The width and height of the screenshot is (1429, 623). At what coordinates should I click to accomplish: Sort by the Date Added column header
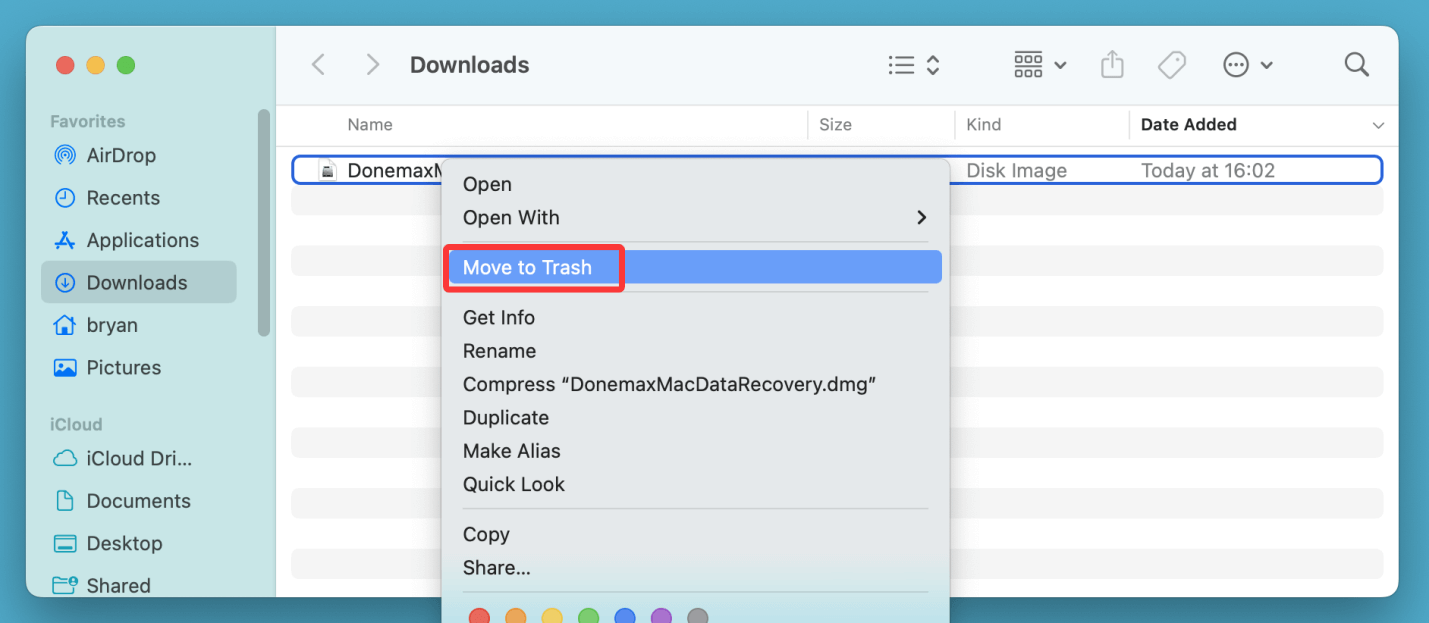pyautogui.click(x=1189, y=124)
